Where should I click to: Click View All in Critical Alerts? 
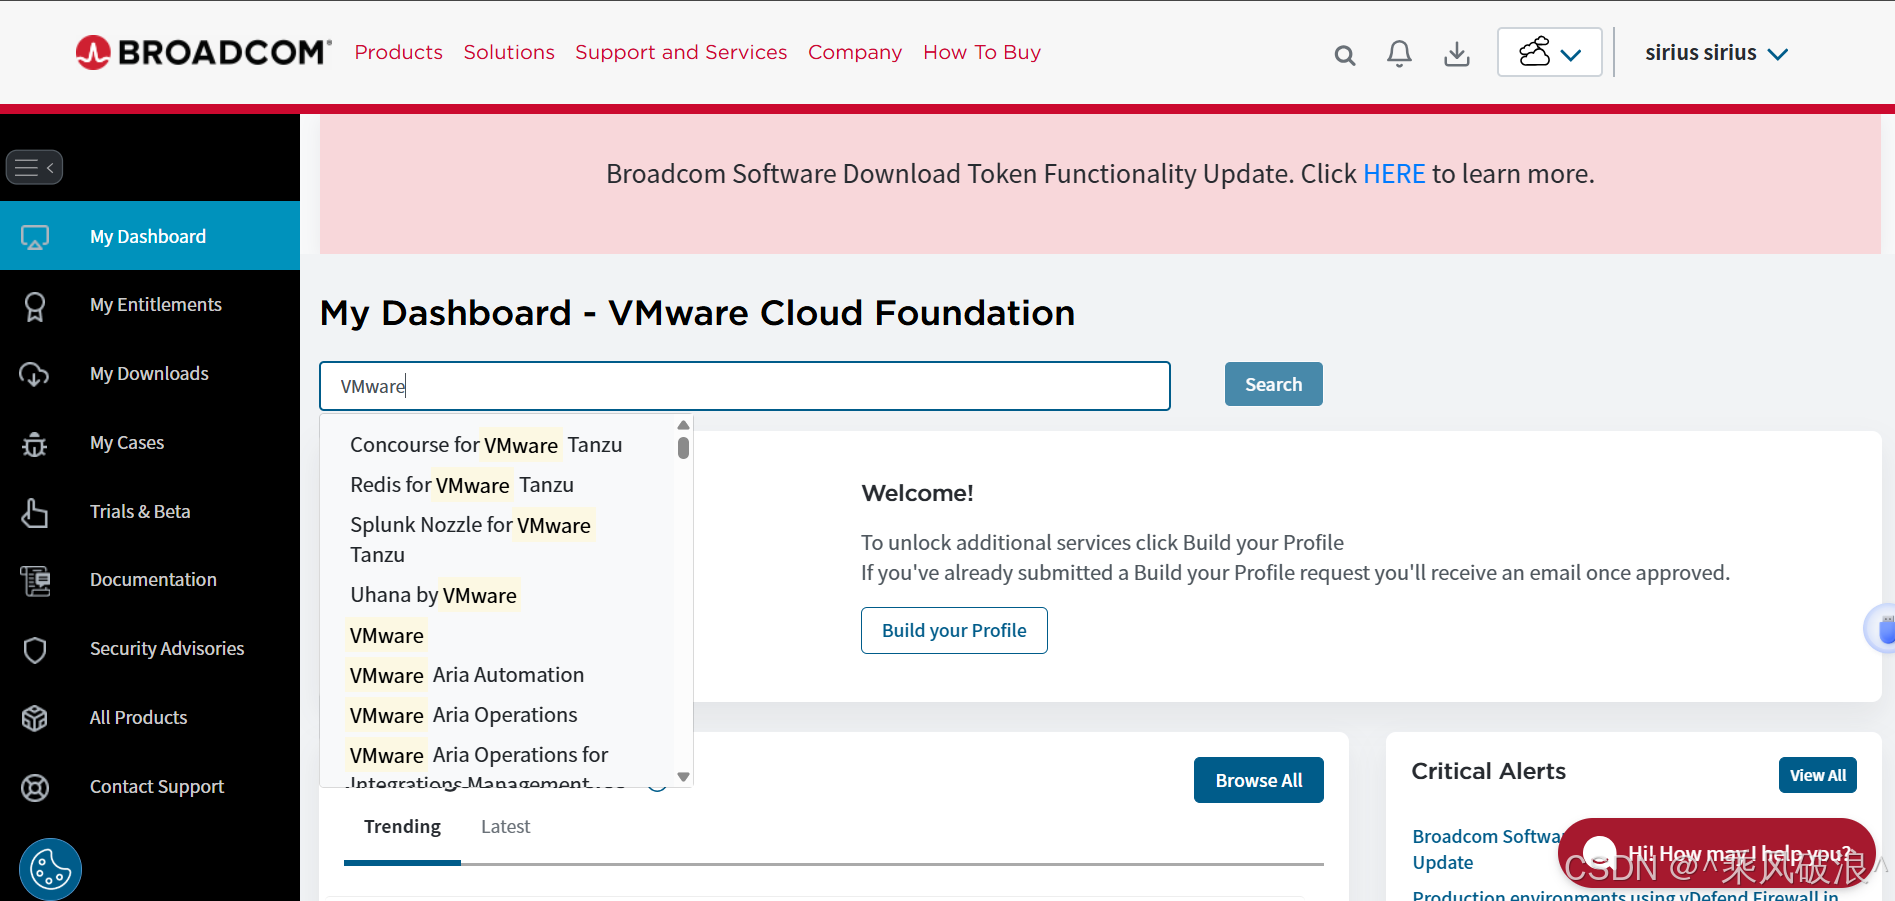1817,775
